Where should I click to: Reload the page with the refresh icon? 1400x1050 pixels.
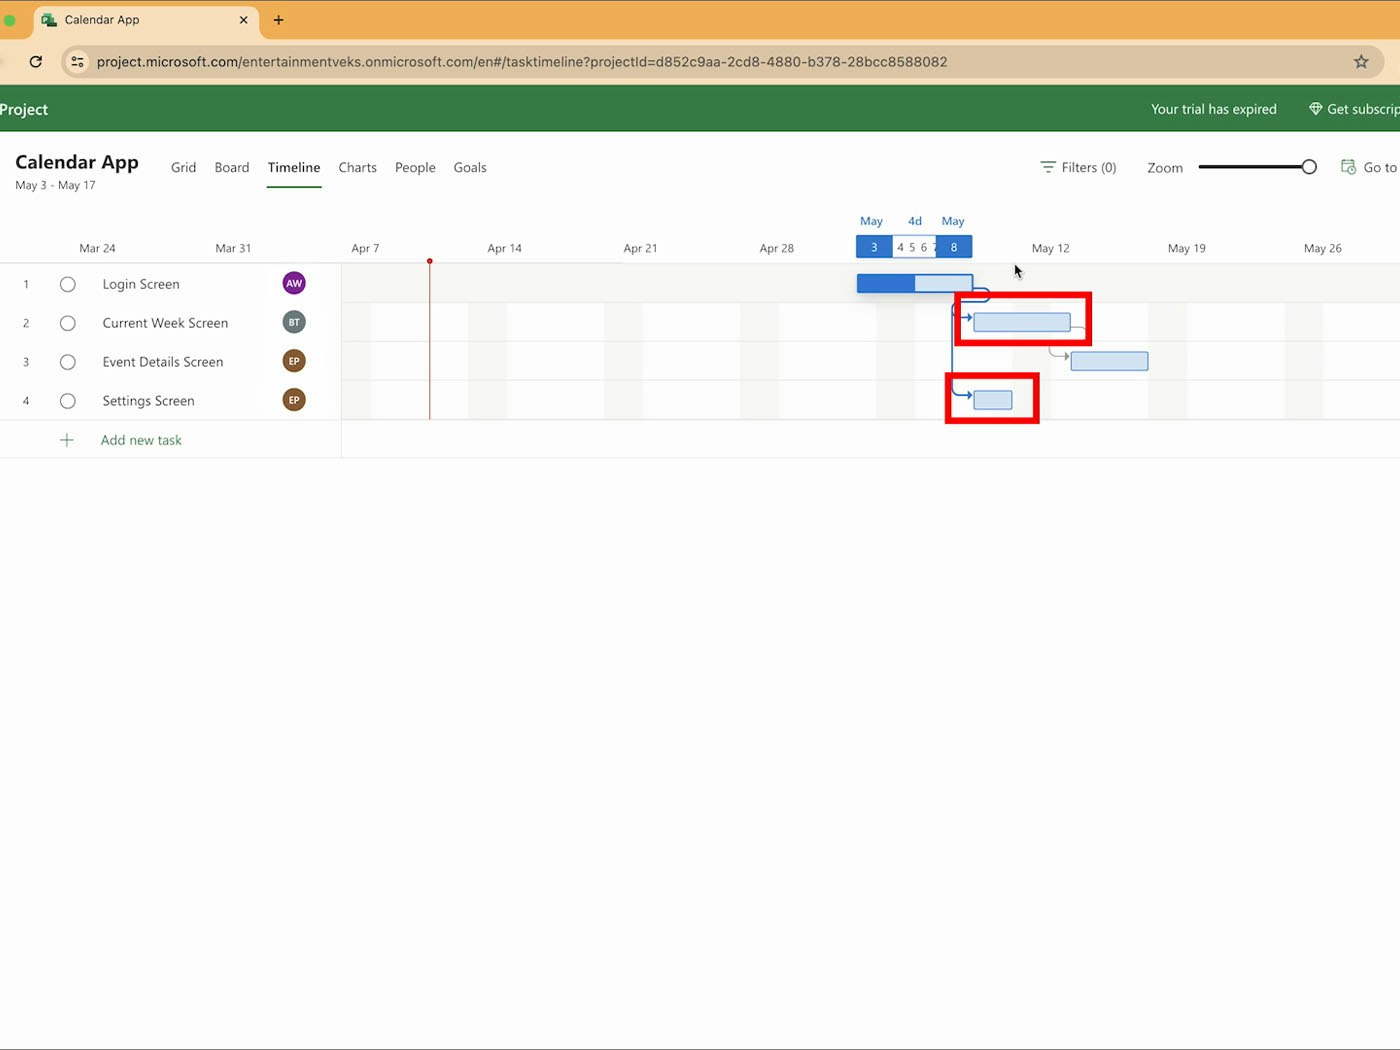(x=36, y=62)
